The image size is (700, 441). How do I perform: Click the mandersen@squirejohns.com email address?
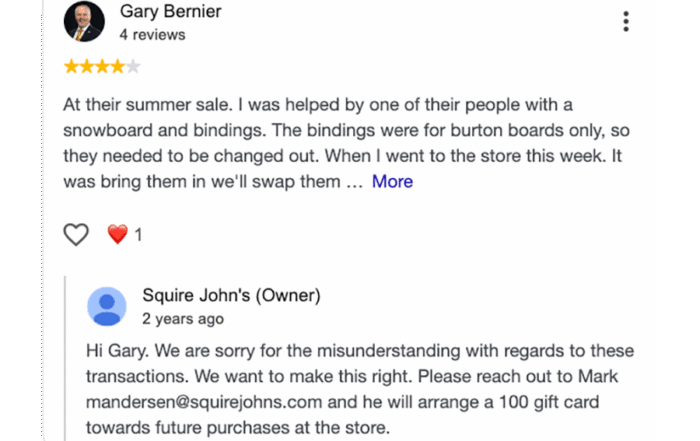click(x=204, y=402)
